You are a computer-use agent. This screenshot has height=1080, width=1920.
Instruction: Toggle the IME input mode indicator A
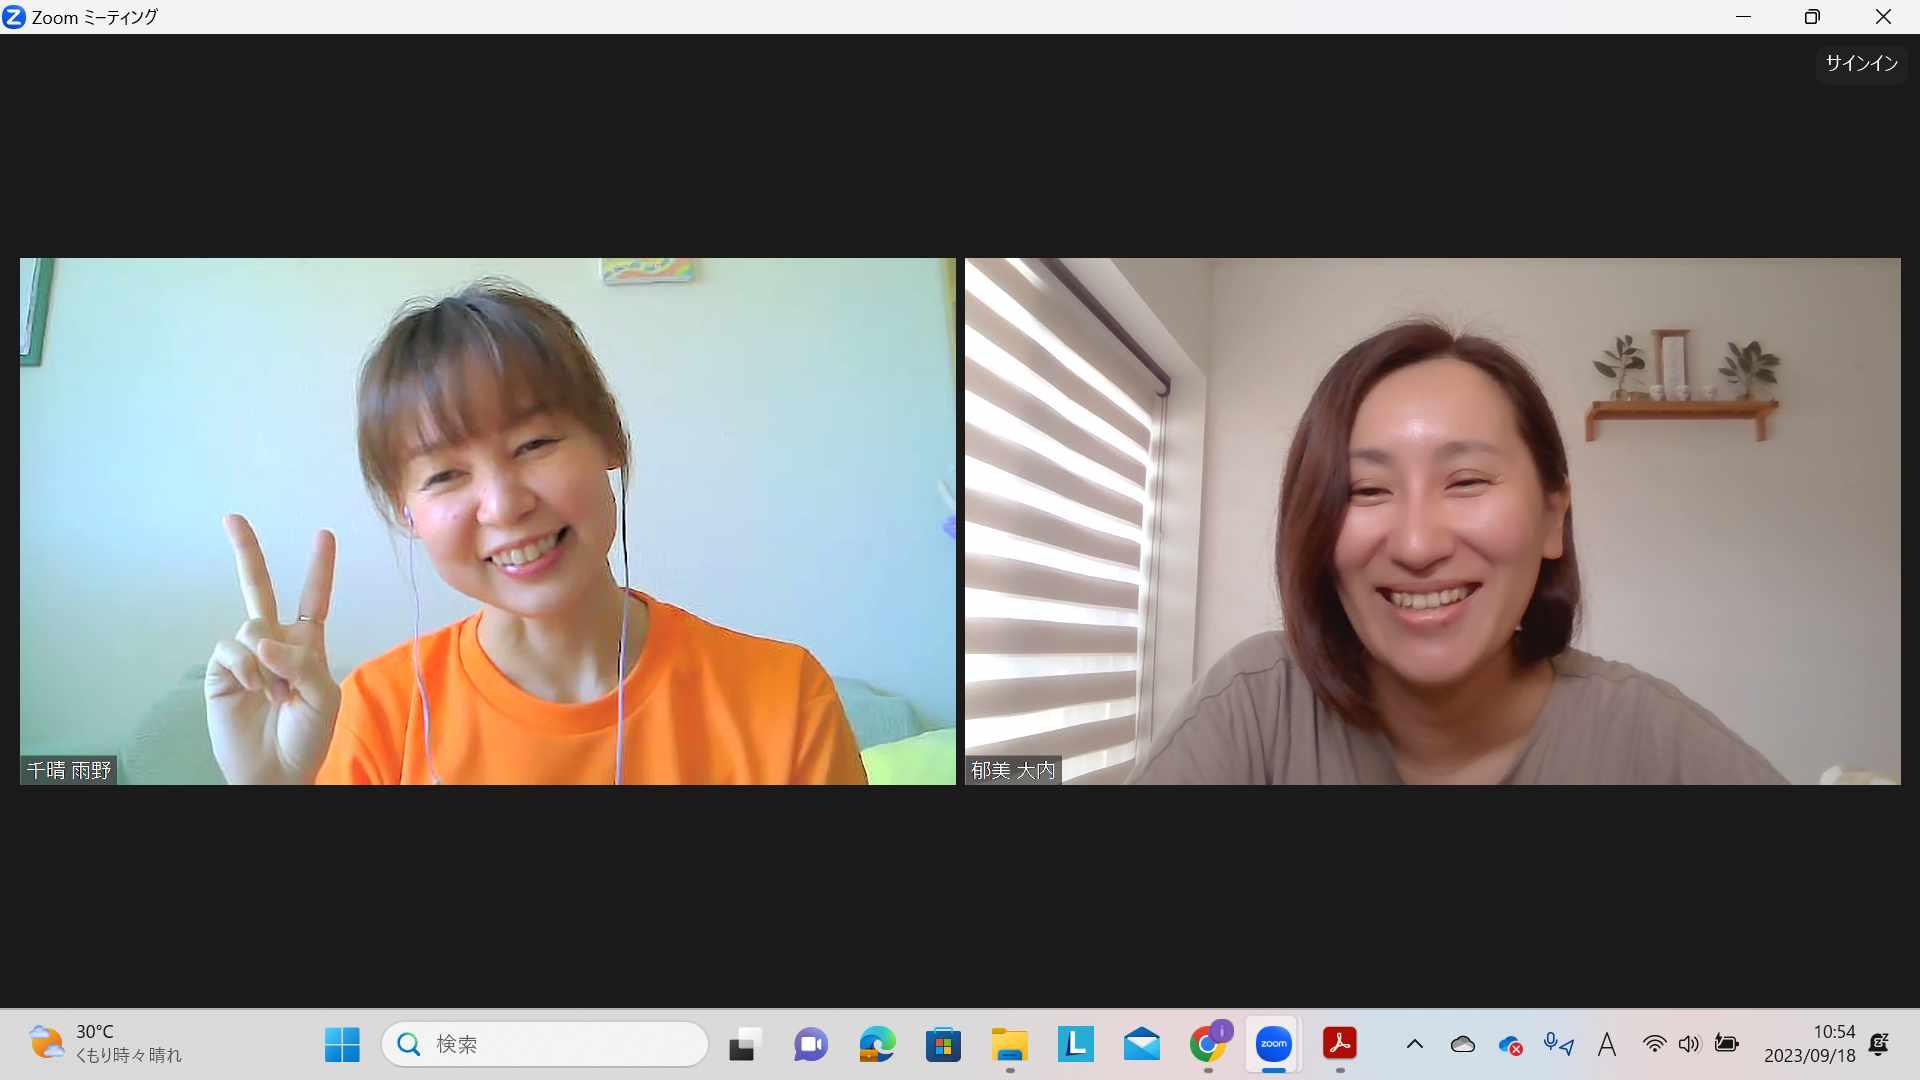pyautogui.click(x=1606, y=1044)
